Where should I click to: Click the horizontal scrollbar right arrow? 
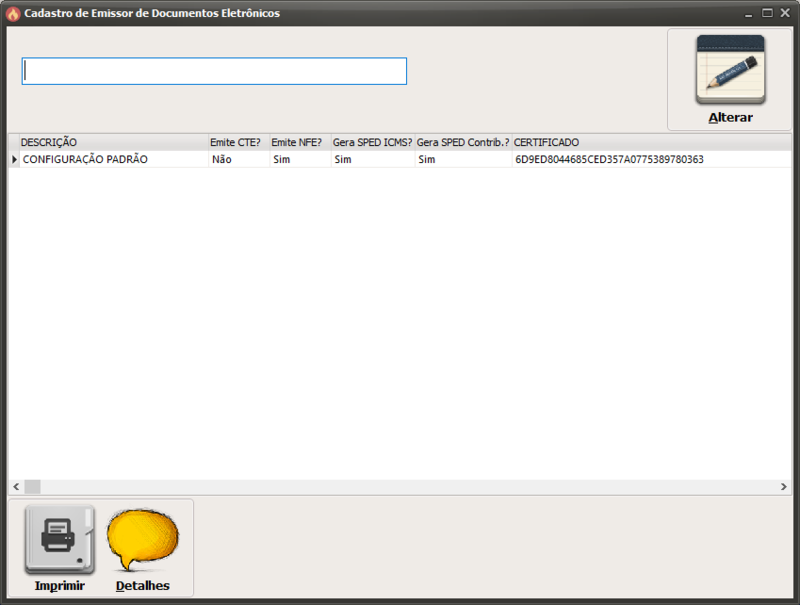pyautogui.click(x=784, y=487)
